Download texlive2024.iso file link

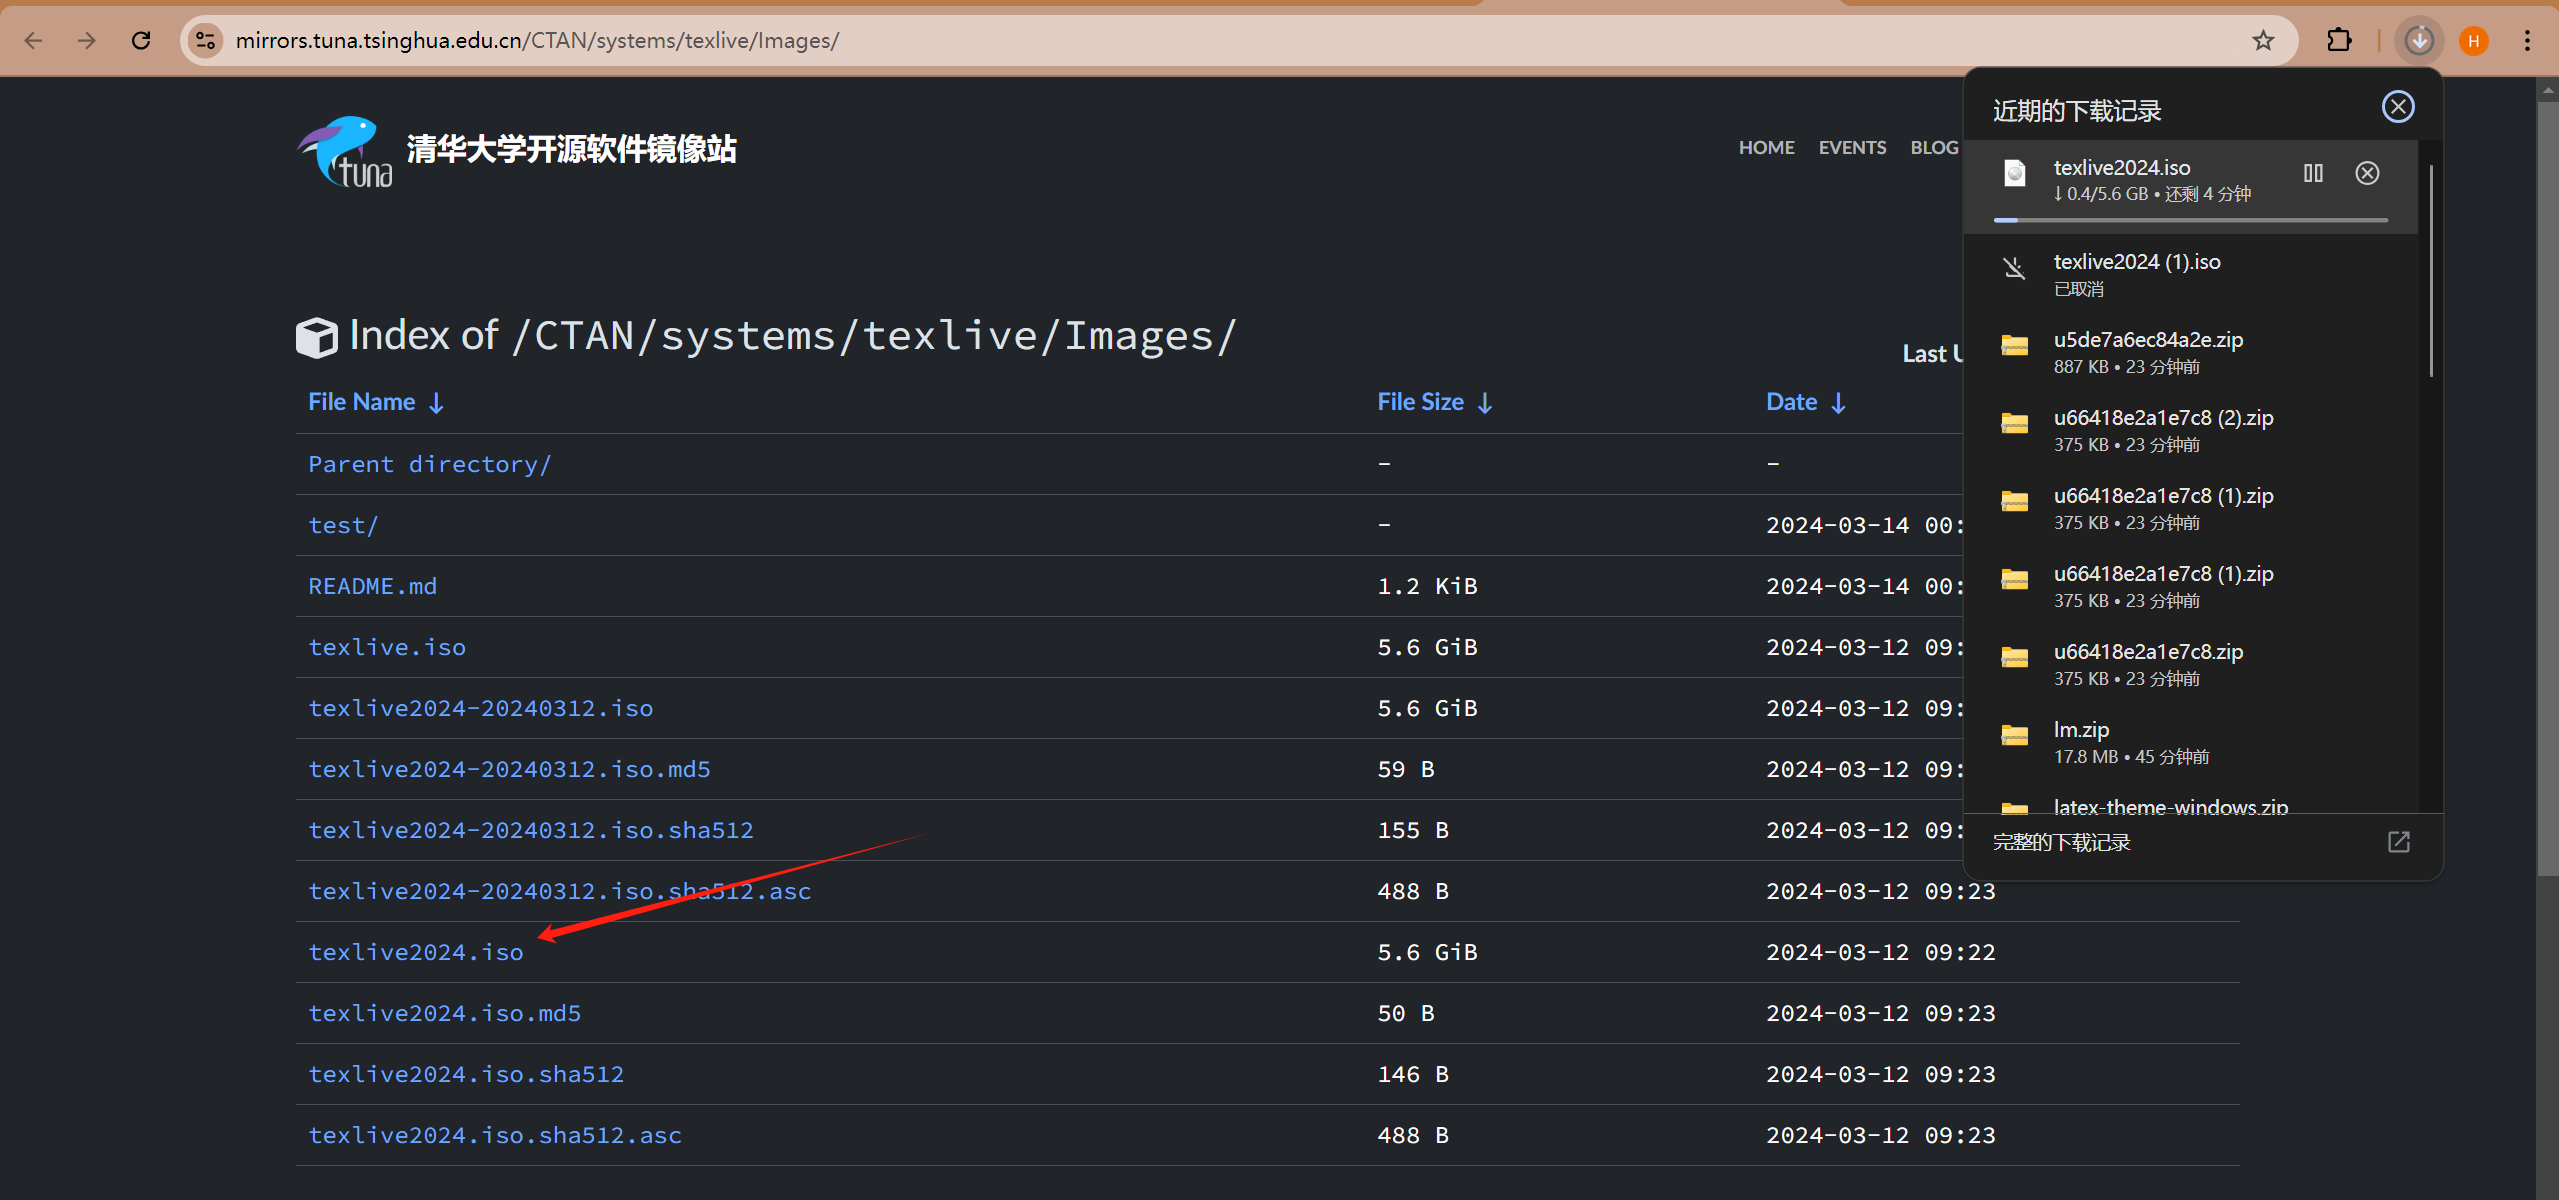pyautogui.click(x=415, y=952)
